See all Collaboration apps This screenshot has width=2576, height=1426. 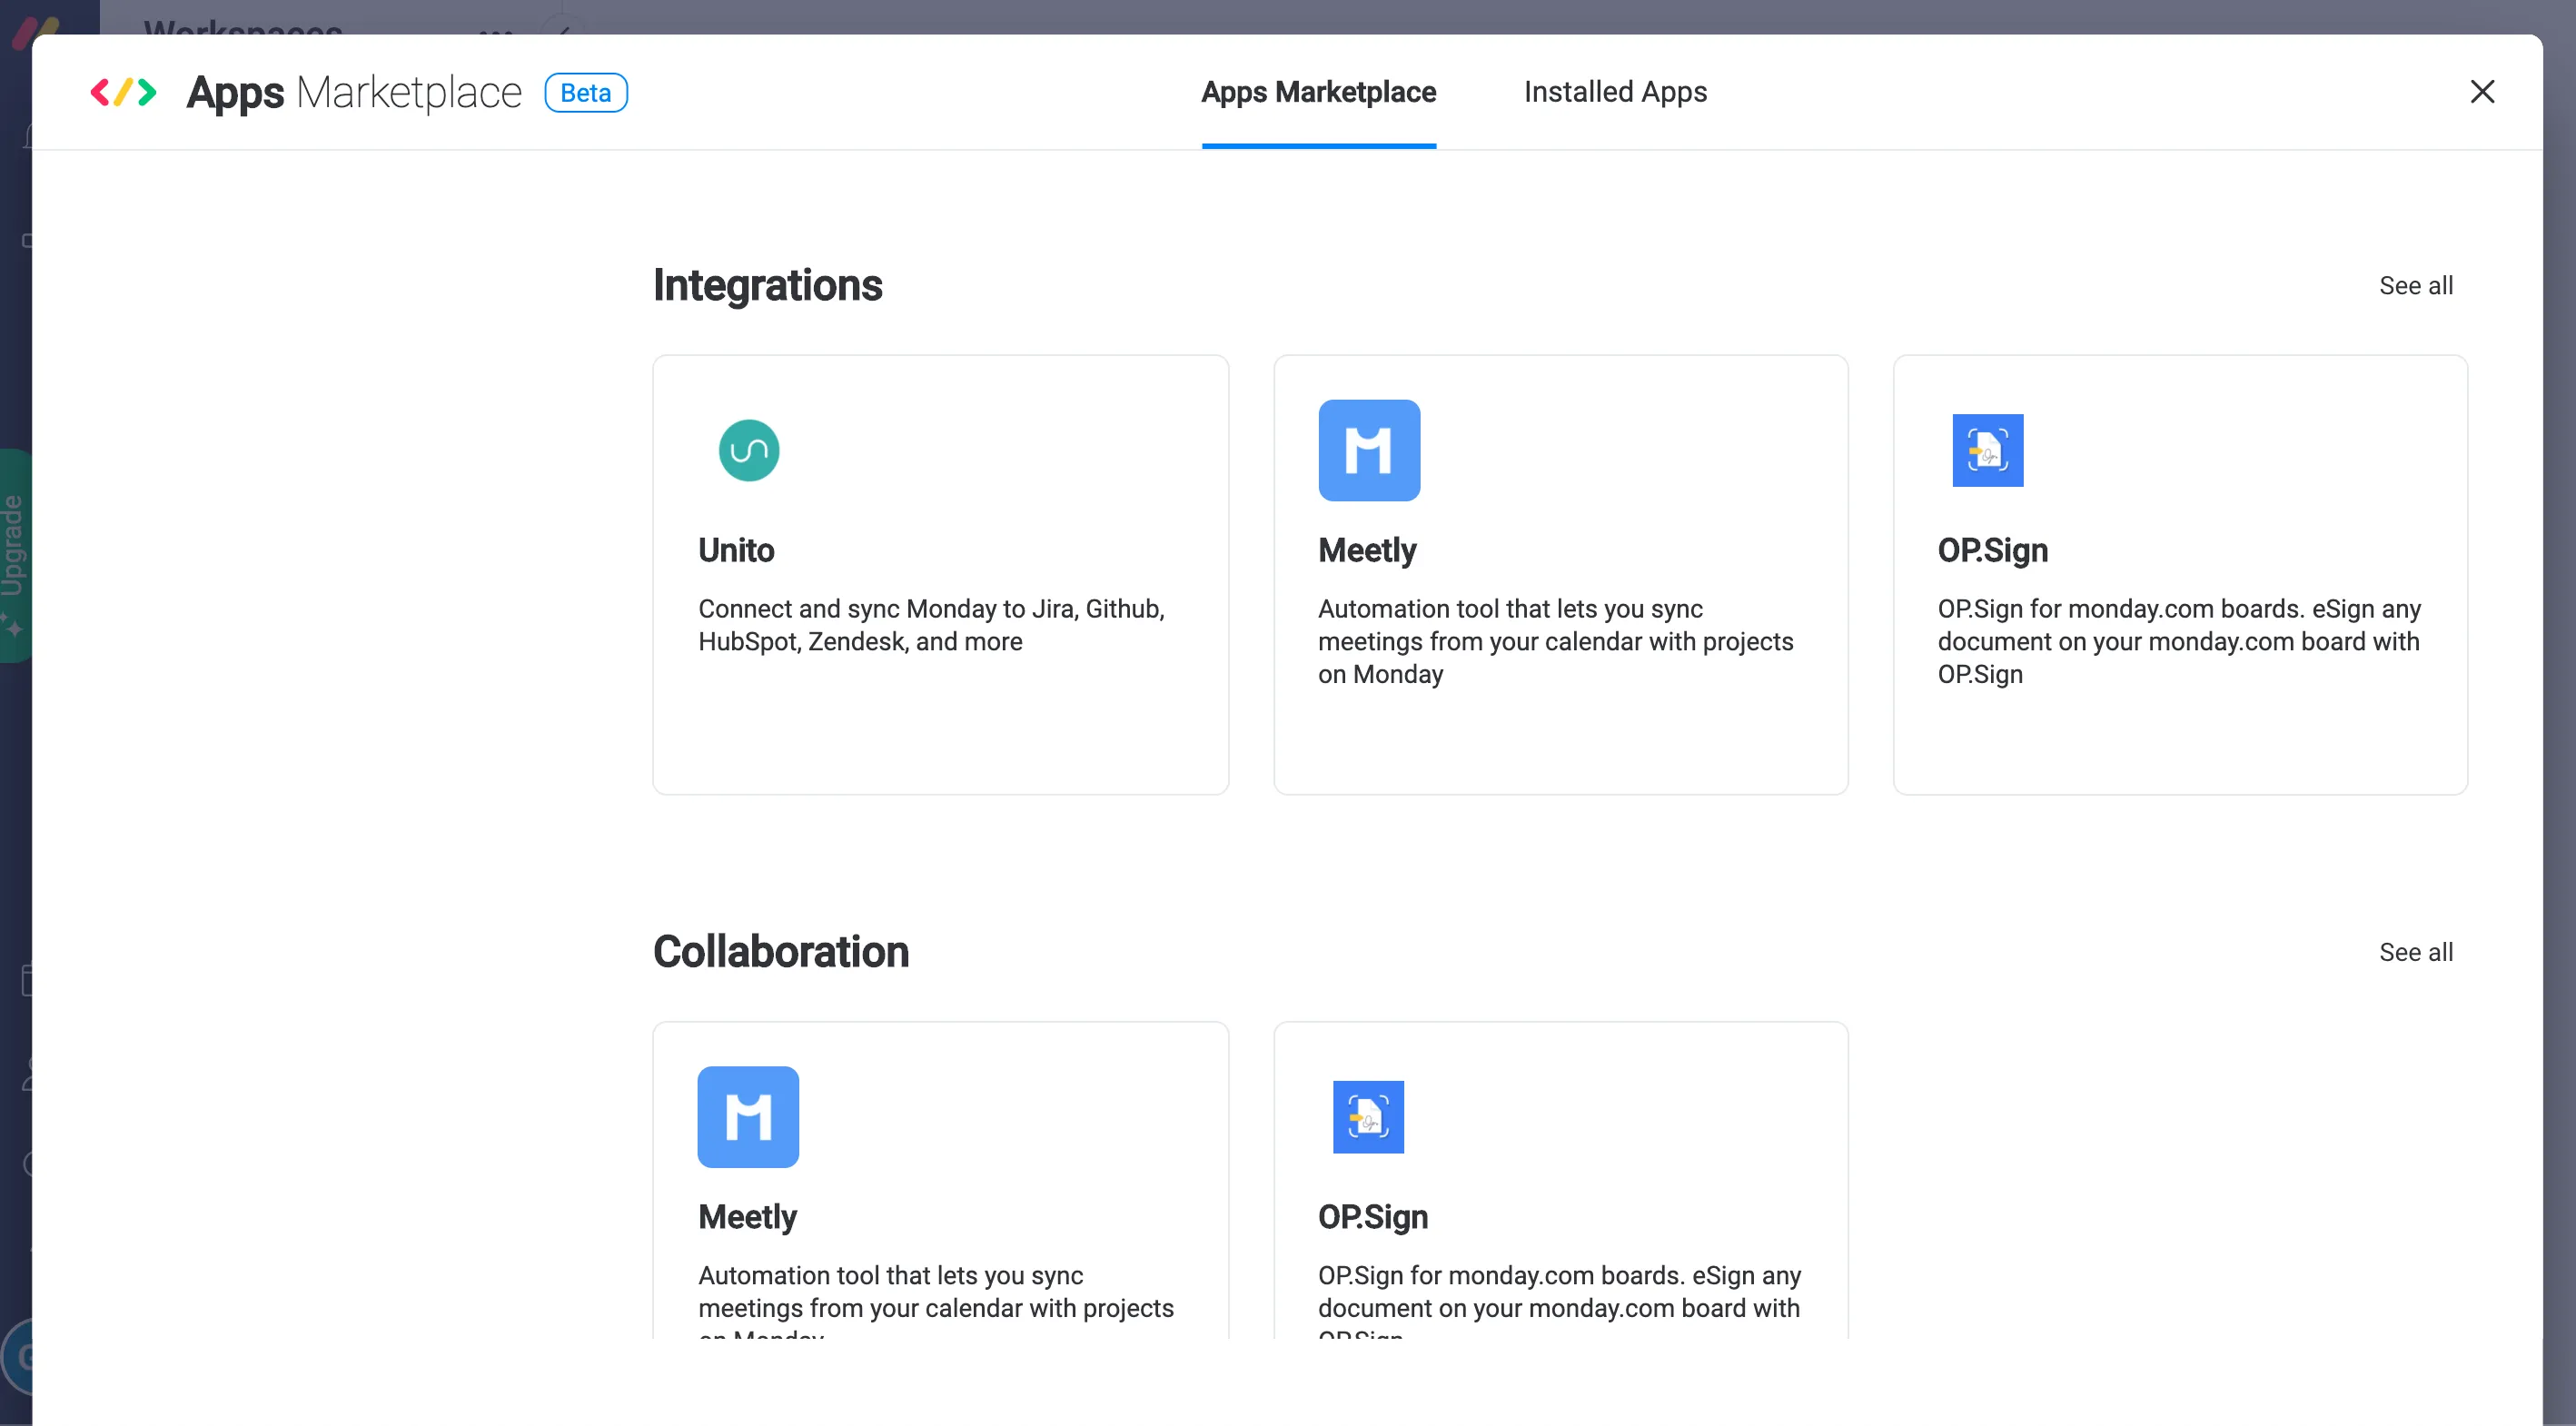[2415, 952]
